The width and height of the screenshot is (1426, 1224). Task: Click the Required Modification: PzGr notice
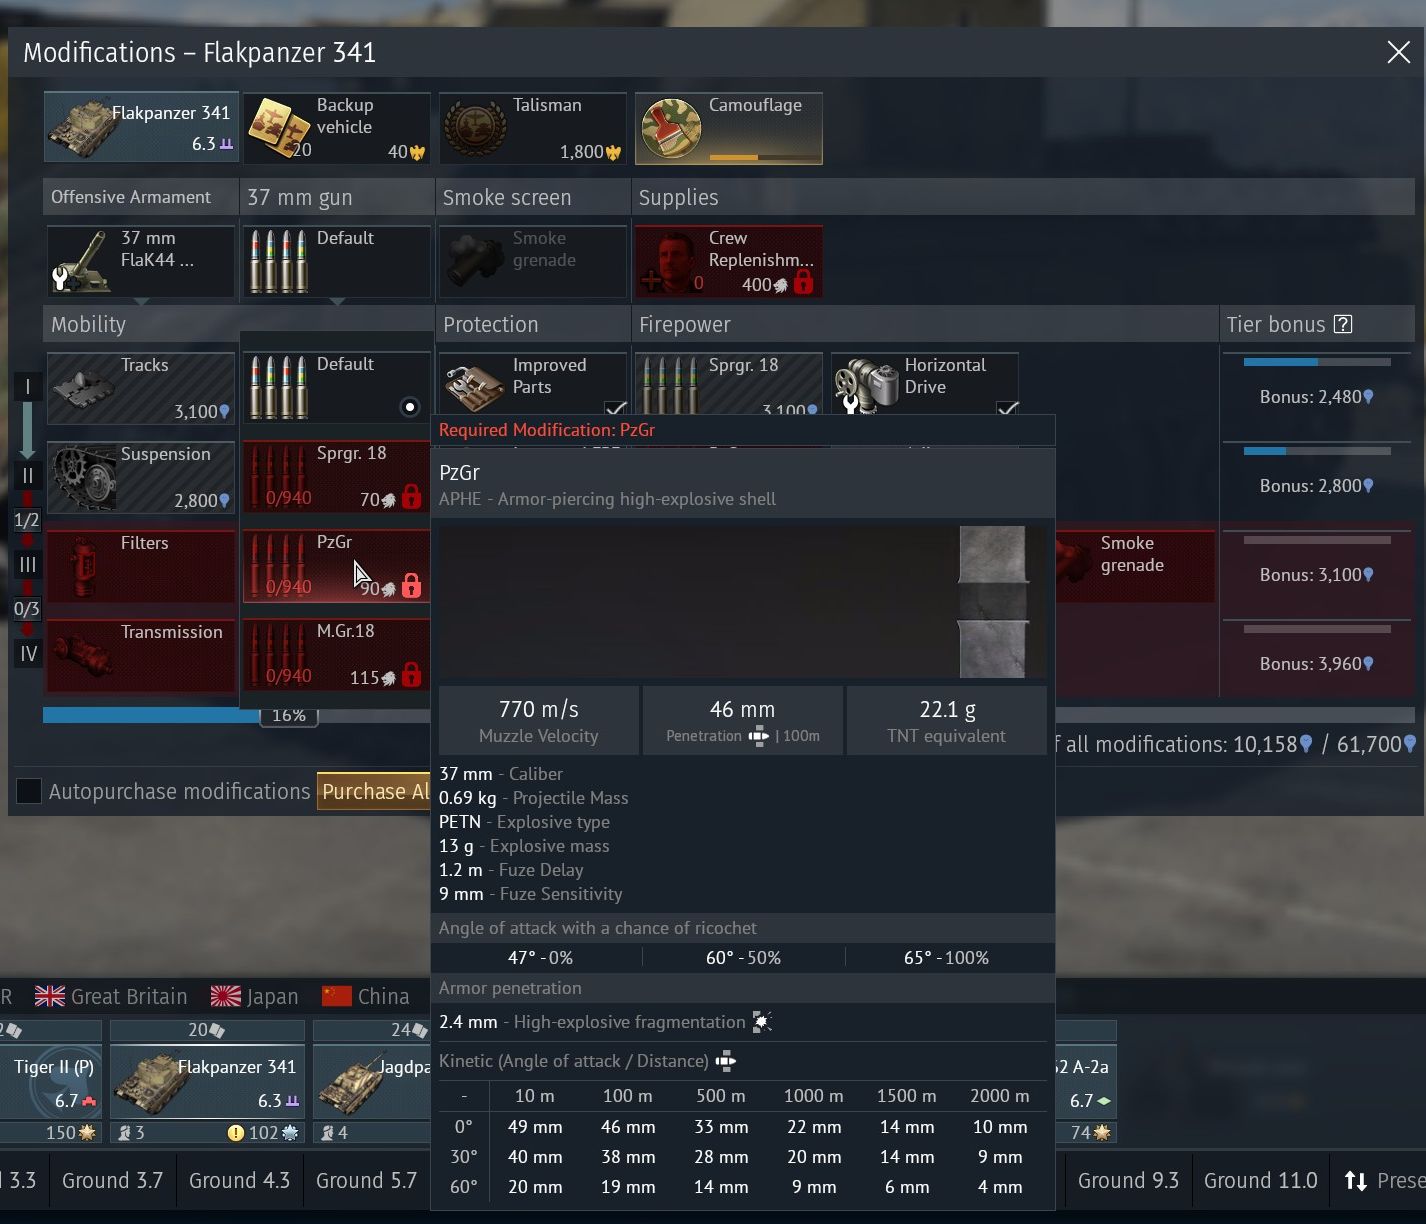point(547,430)
